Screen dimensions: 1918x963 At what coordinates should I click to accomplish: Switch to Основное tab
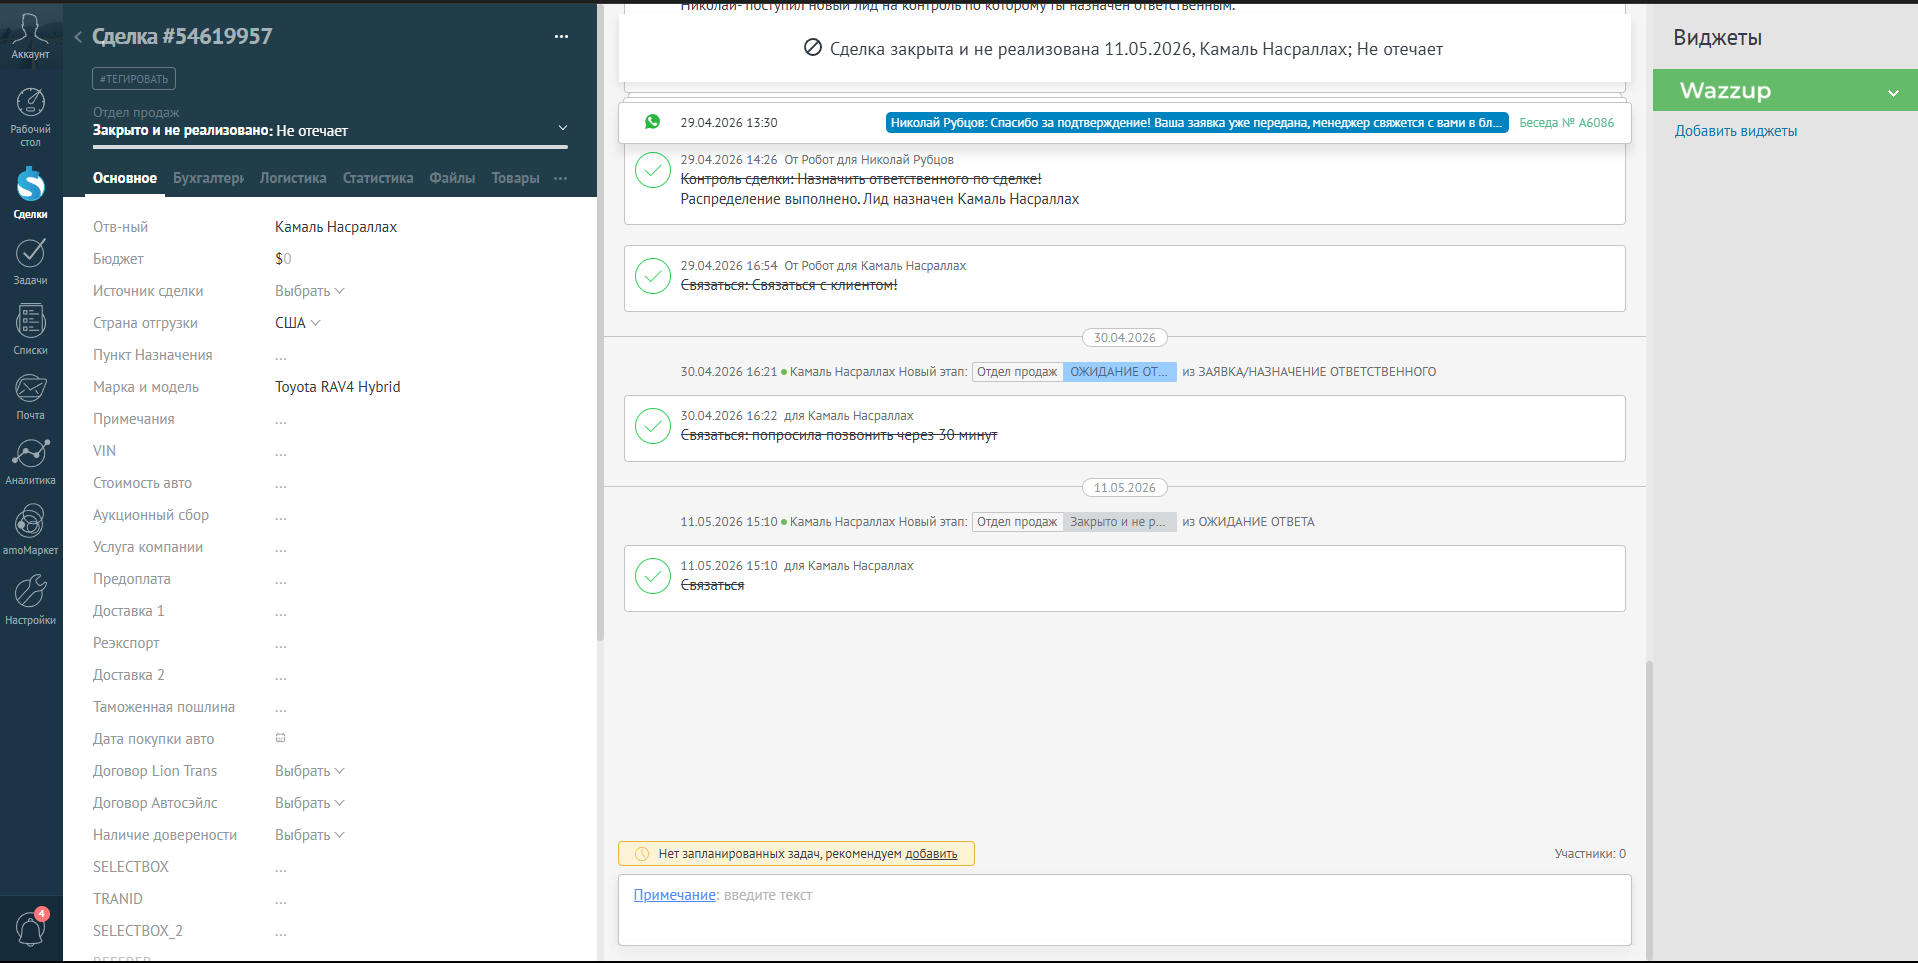[125, 178]
